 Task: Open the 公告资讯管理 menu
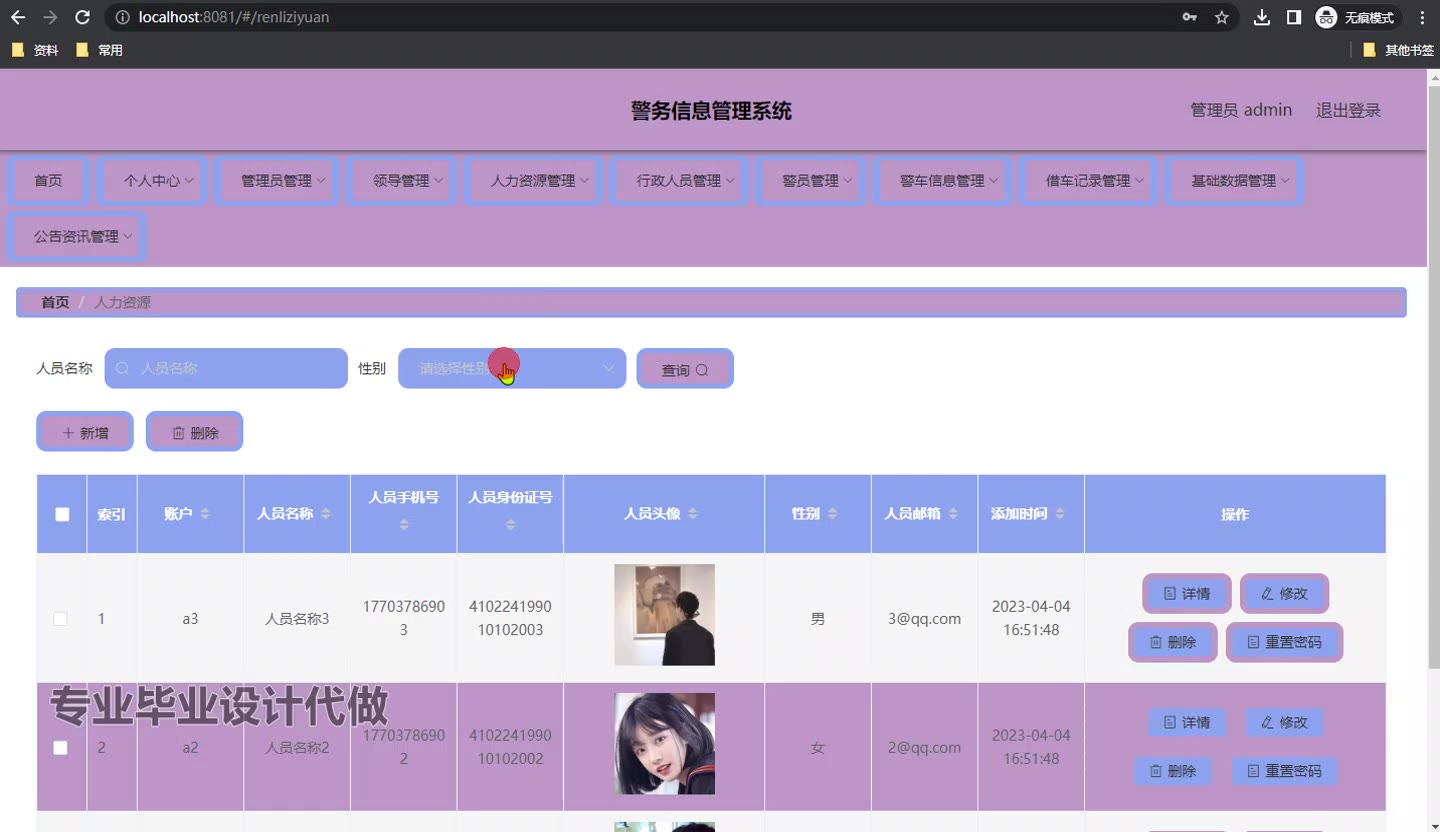coord(77,237)
